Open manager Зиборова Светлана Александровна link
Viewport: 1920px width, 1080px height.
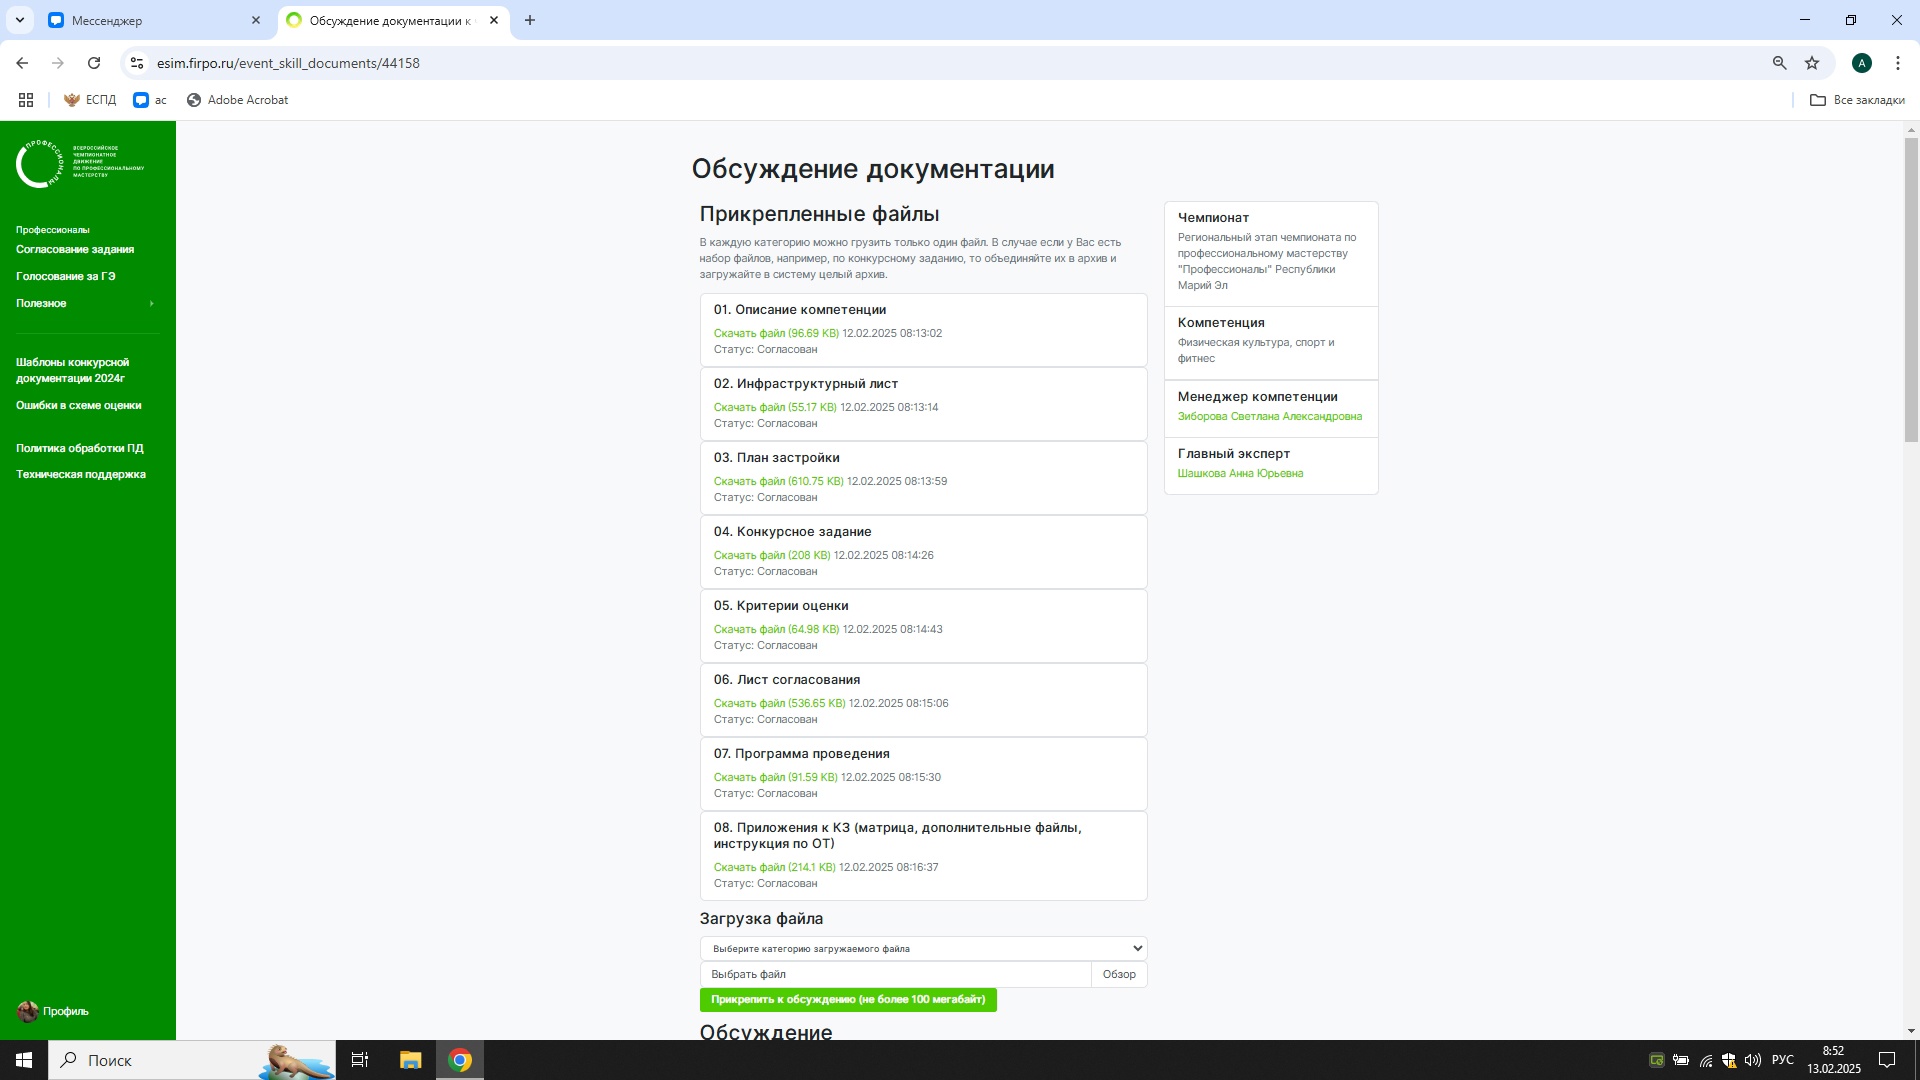pos(1269,416)
